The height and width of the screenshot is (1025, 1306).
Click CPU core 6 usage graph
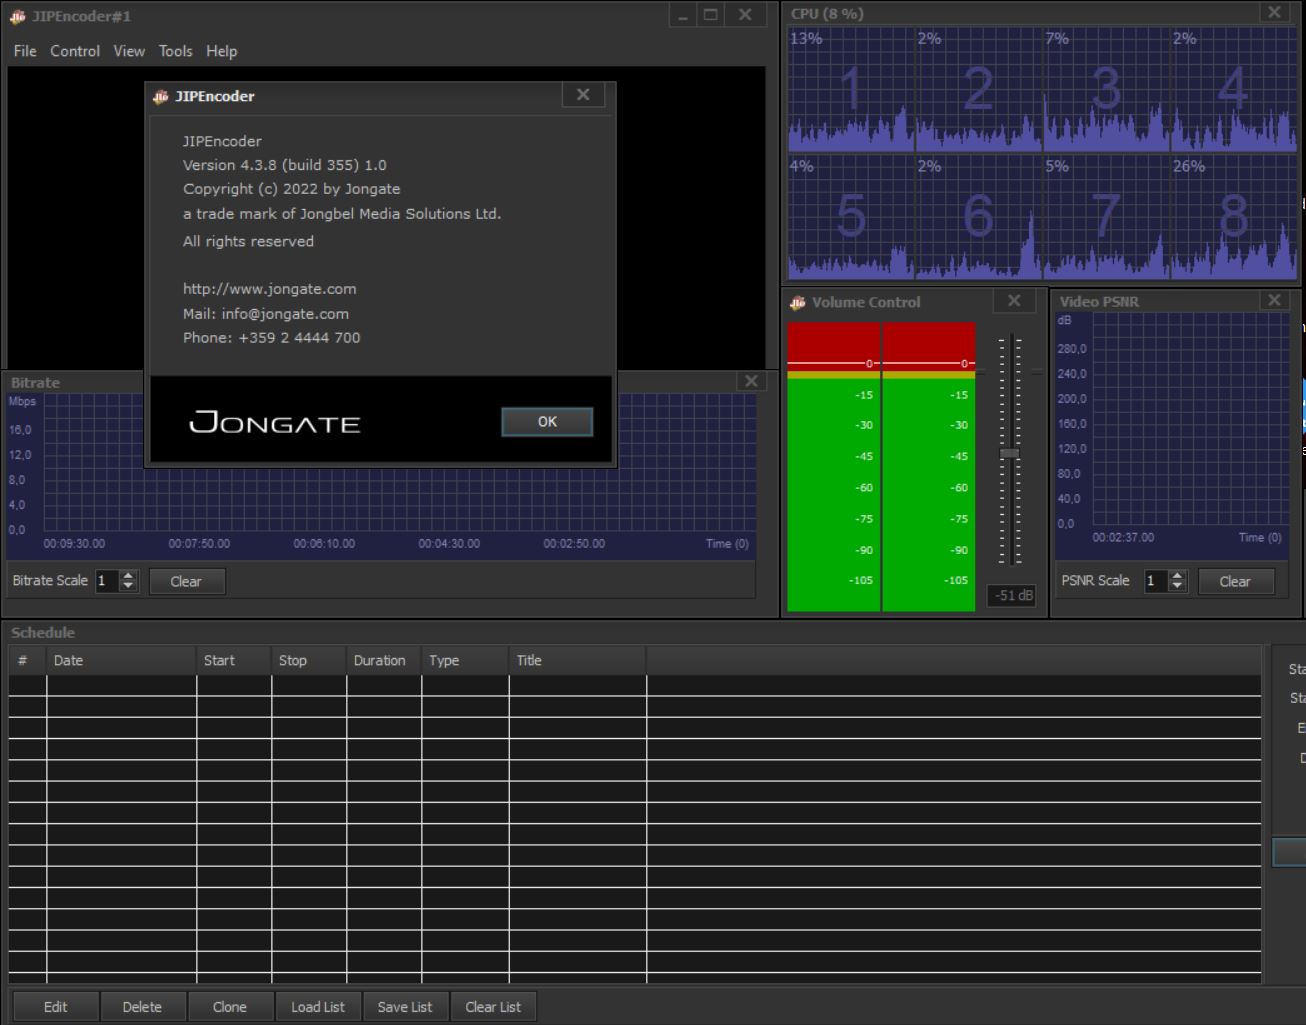[979, 217]
